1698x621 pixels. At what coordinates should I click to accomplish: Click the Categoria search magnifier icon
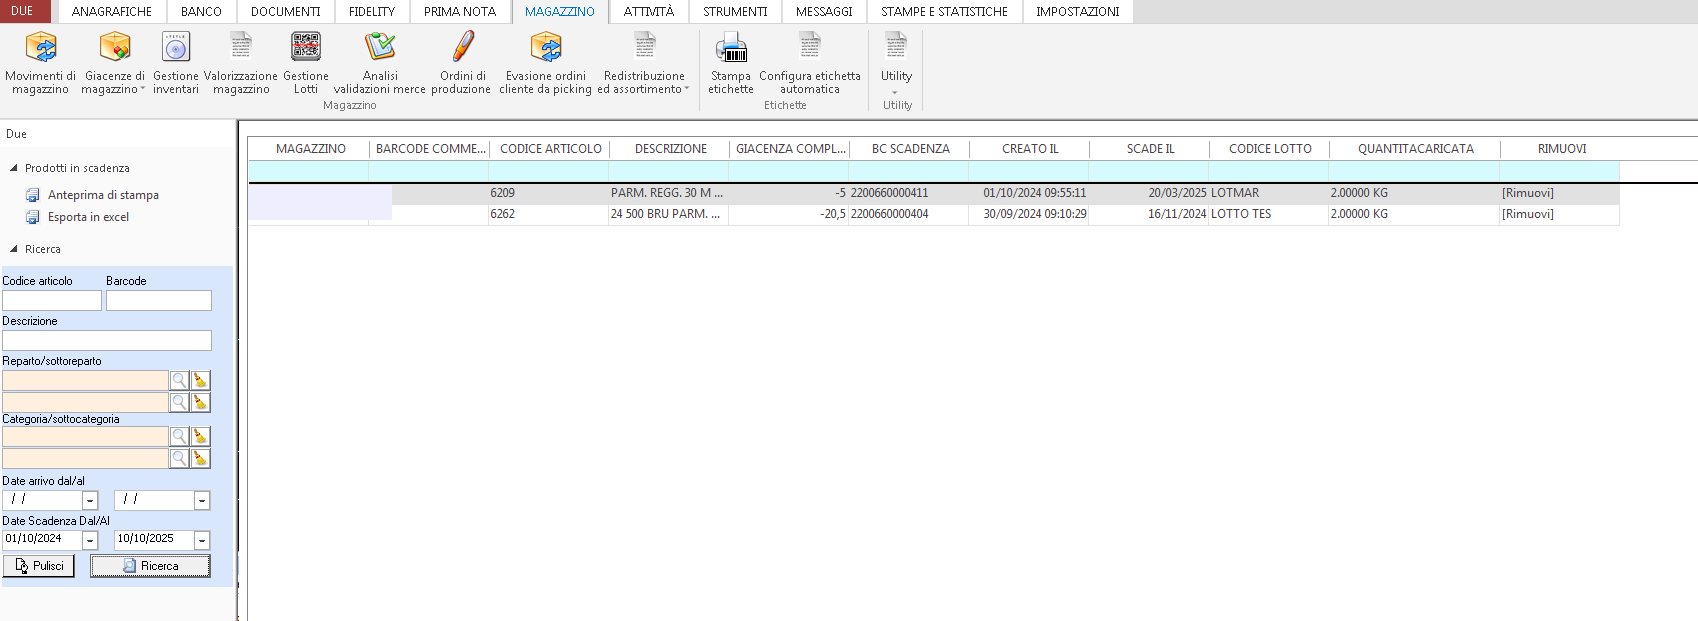click(179, 436)
